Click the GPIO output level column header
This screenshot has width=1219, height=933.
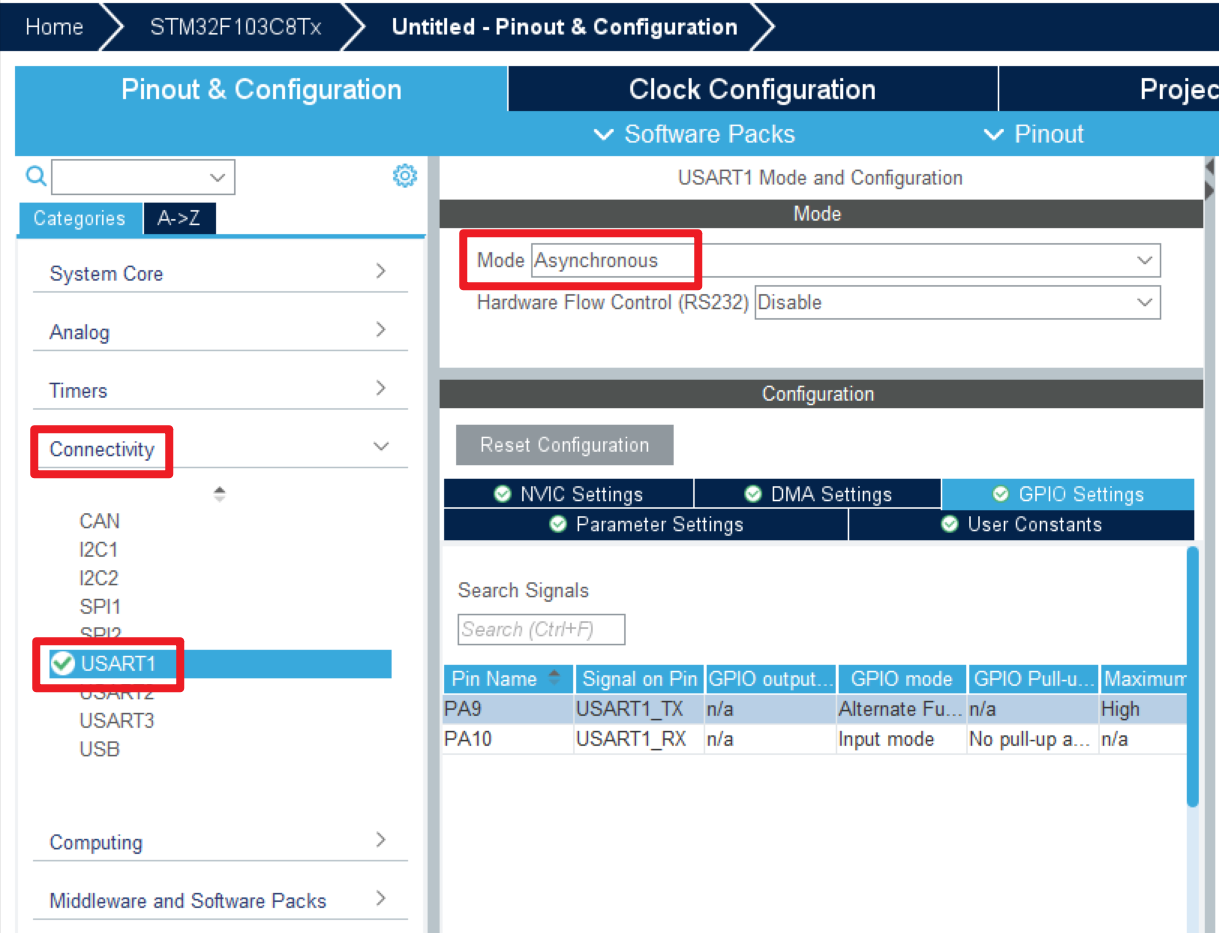click(x=771, y=679)
